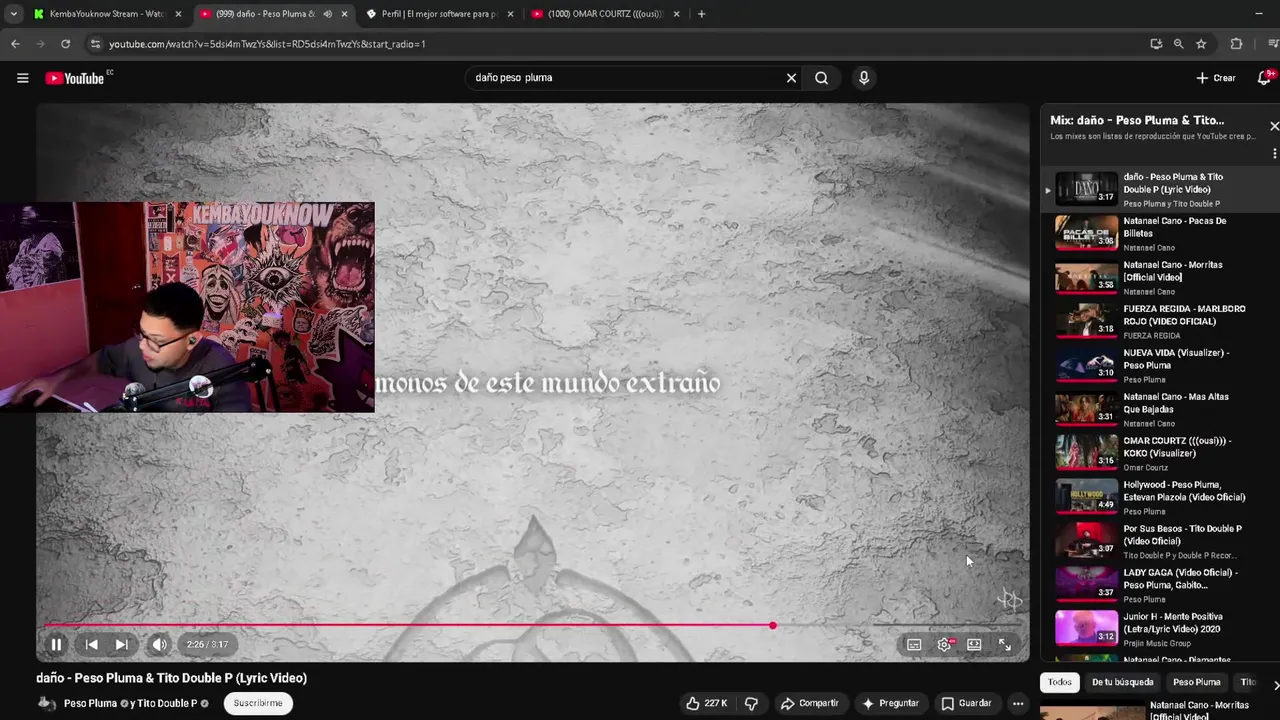This screenshot has height=720, width=1280.
Task: Pause the video
Action: point(56,645)
